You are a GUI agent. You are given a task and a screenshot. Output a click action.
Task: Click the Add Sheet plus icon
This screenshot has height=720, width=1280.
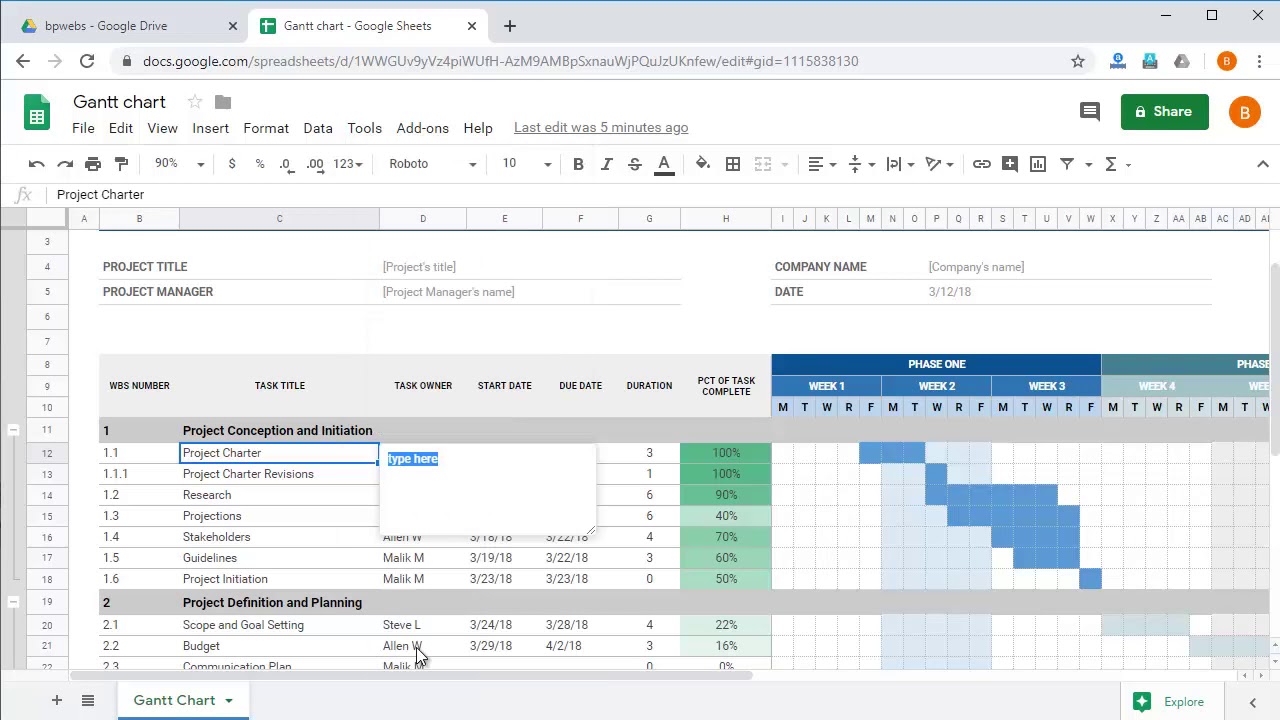pos(57,701)
